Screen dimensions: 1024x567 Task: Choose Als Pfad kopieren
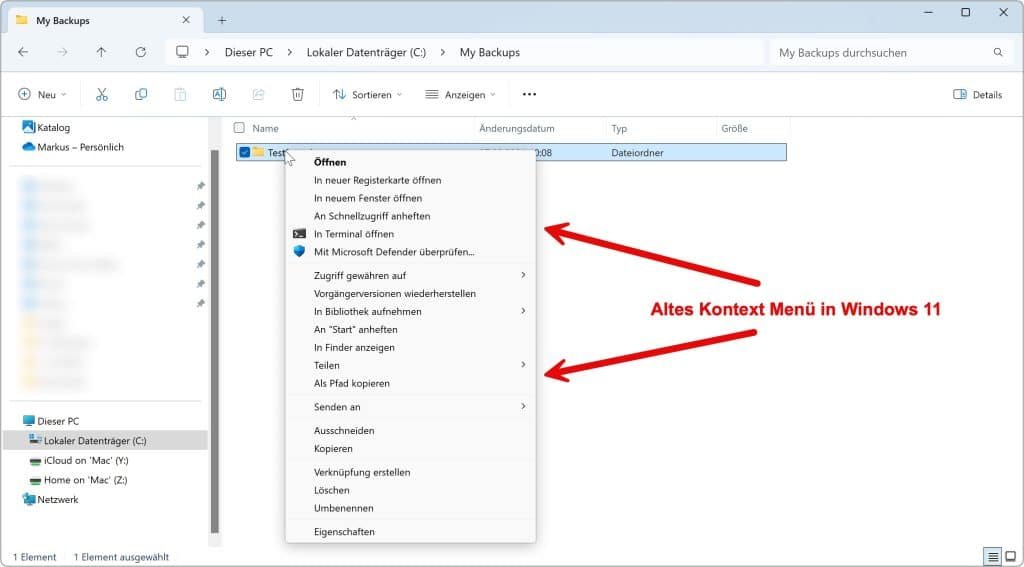click(410, 383)
